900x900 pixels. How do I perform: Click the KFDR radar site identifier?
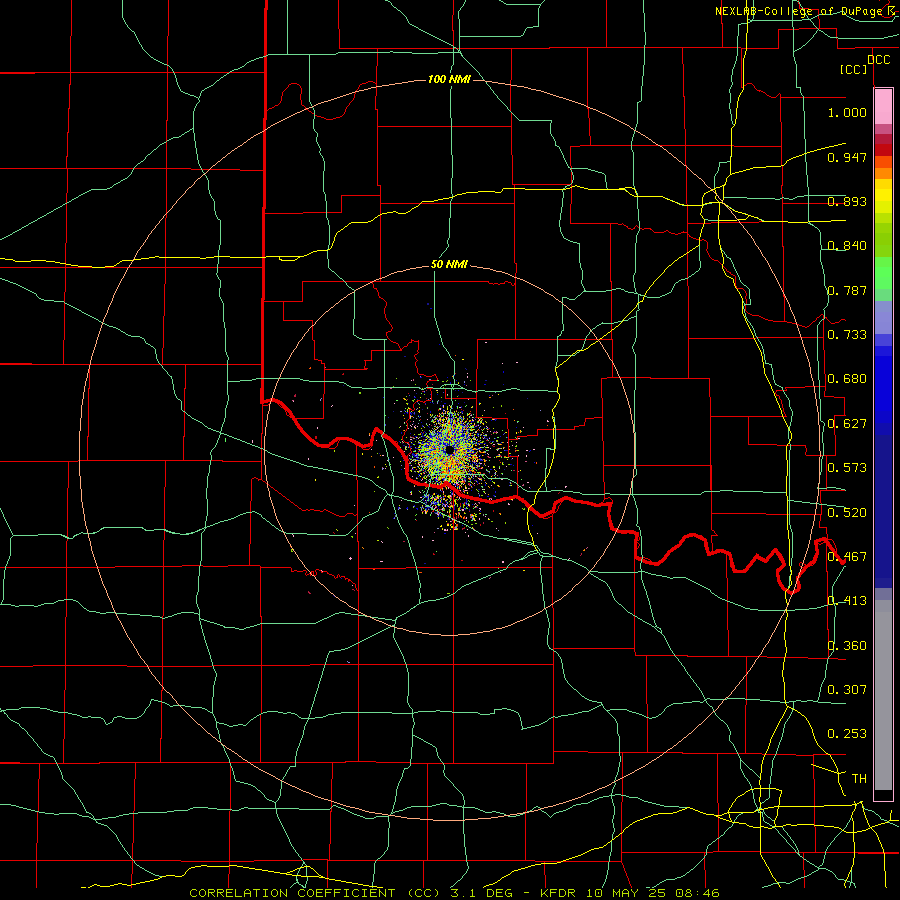coord(558,893)
